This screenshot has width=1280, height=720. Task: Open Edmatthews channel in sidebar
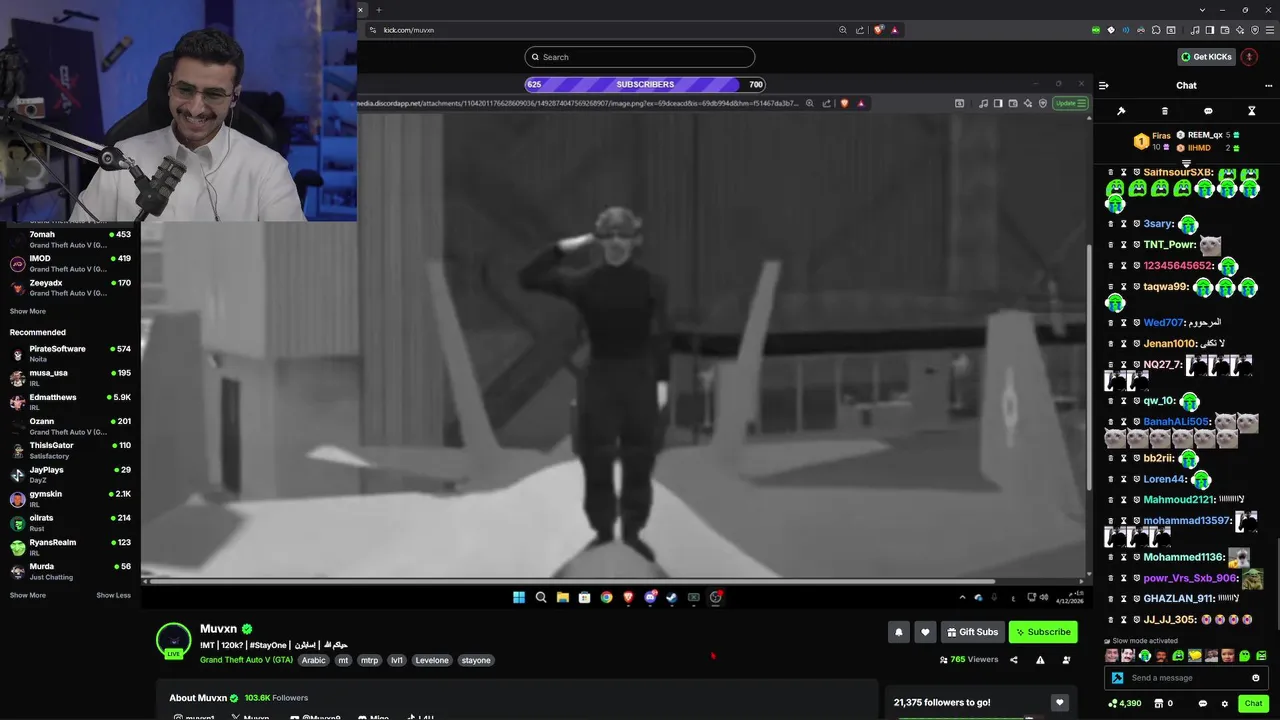70,402
